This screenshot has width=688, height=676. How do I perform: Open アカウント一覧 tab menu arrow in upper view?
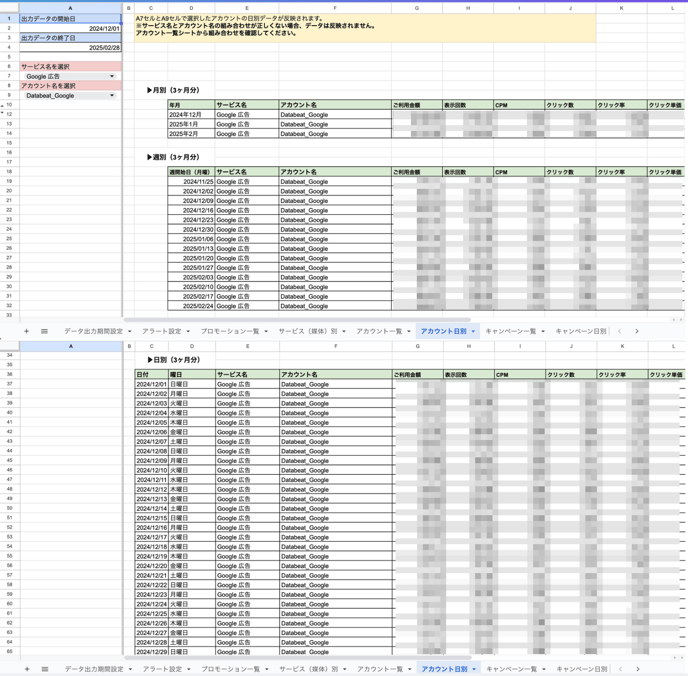[409, 331]
